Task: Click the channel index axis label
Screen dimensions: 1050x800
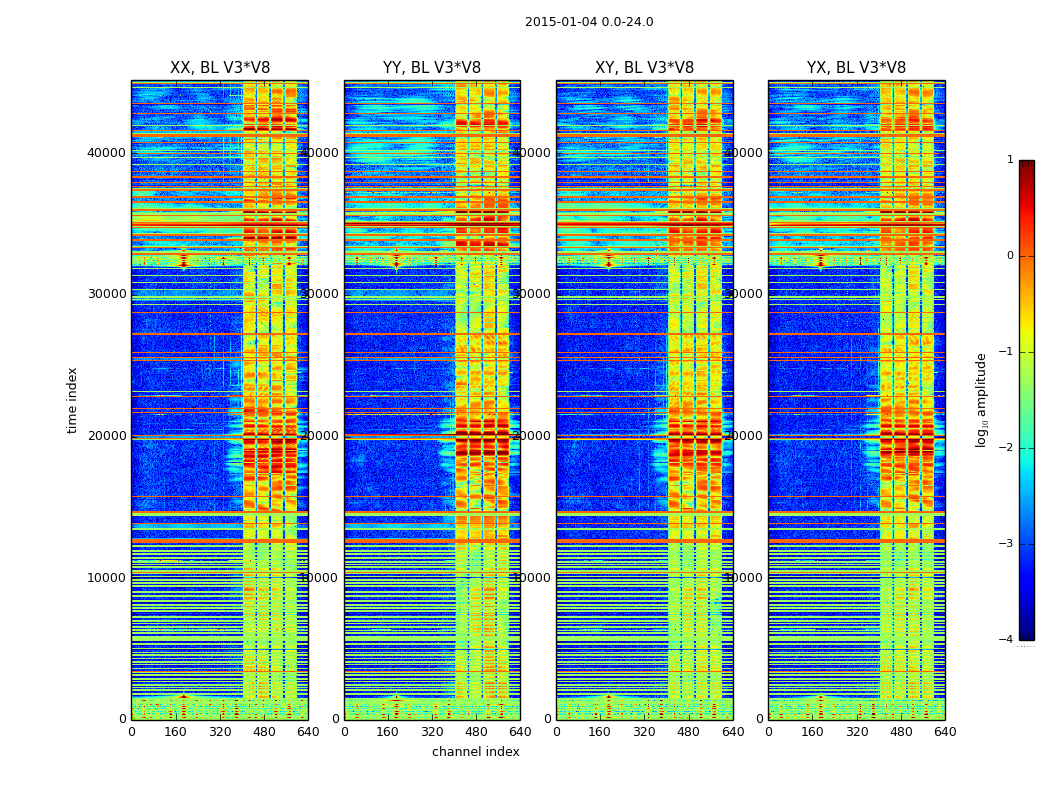Action: coord(475,752)
